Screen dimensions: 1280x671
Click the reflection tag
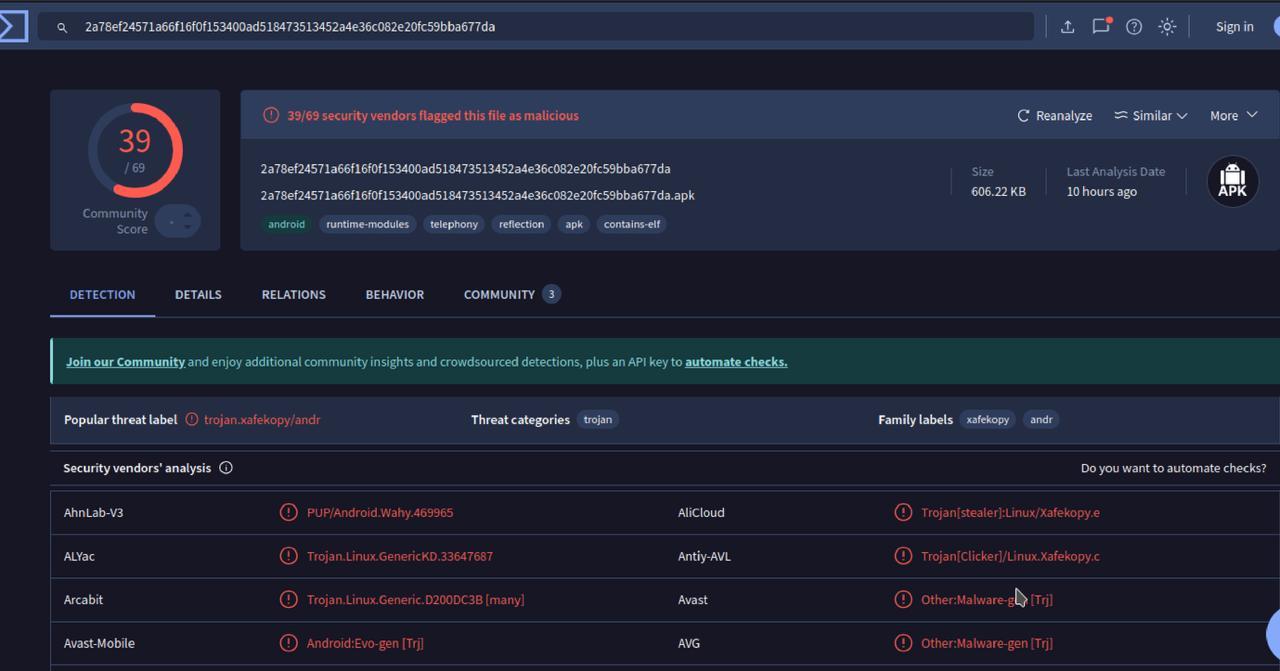[521, 224]
